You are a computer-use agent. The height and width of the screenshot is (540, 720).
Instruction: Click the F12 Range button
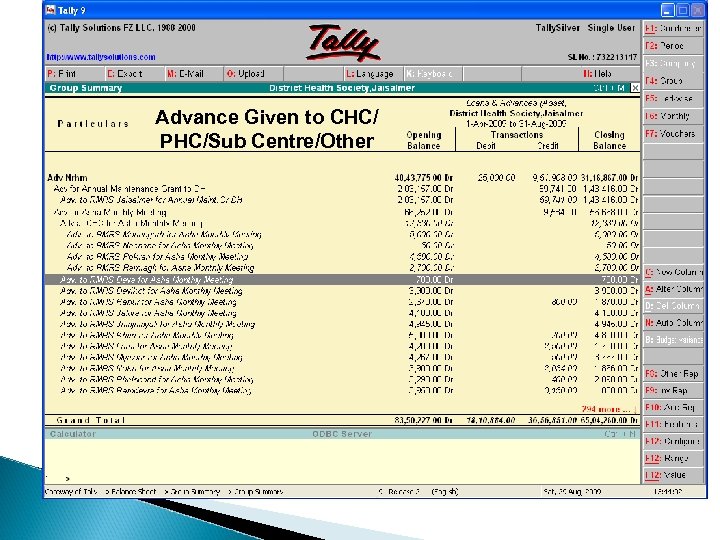673,458
